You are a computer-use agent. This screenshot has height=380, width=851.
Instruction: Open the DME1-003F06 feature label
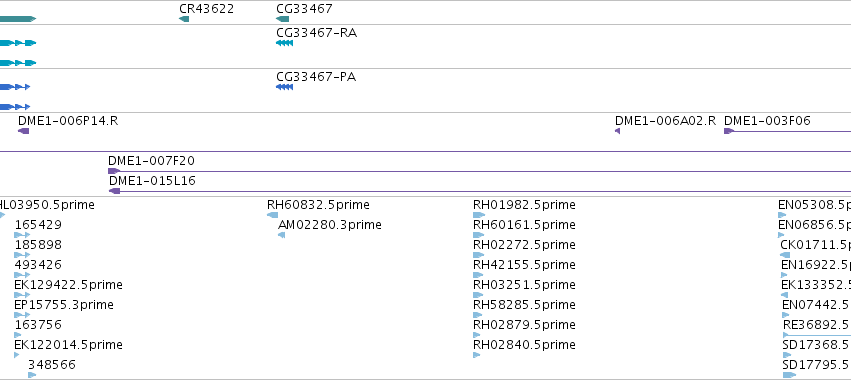[767, 121]
